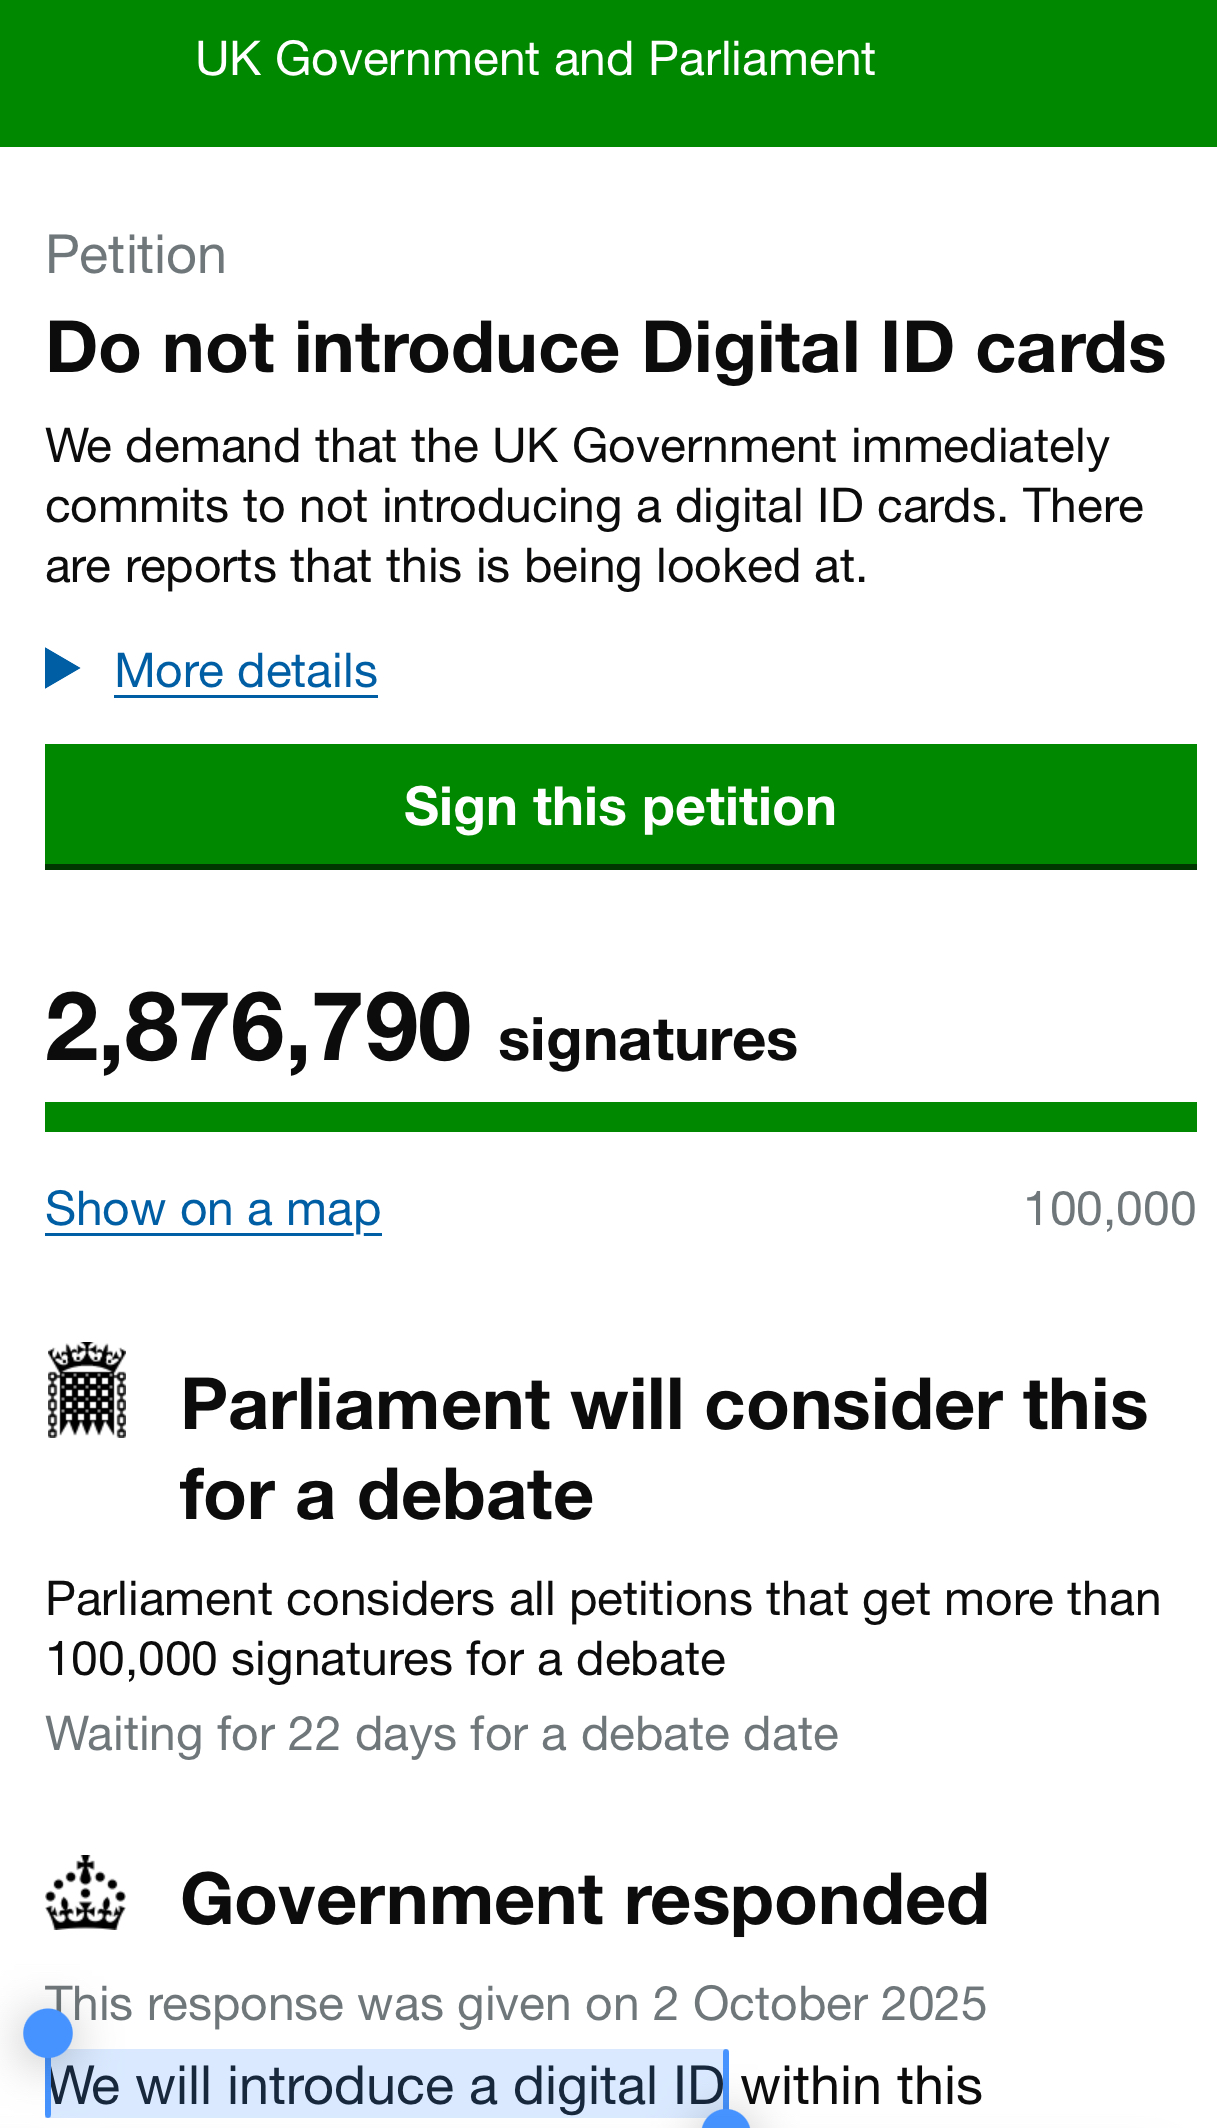Tap the highlighted text 'We will introduce a digital ID'
Viewport: 1217px width, 2128px height.
click(385, 2087)
